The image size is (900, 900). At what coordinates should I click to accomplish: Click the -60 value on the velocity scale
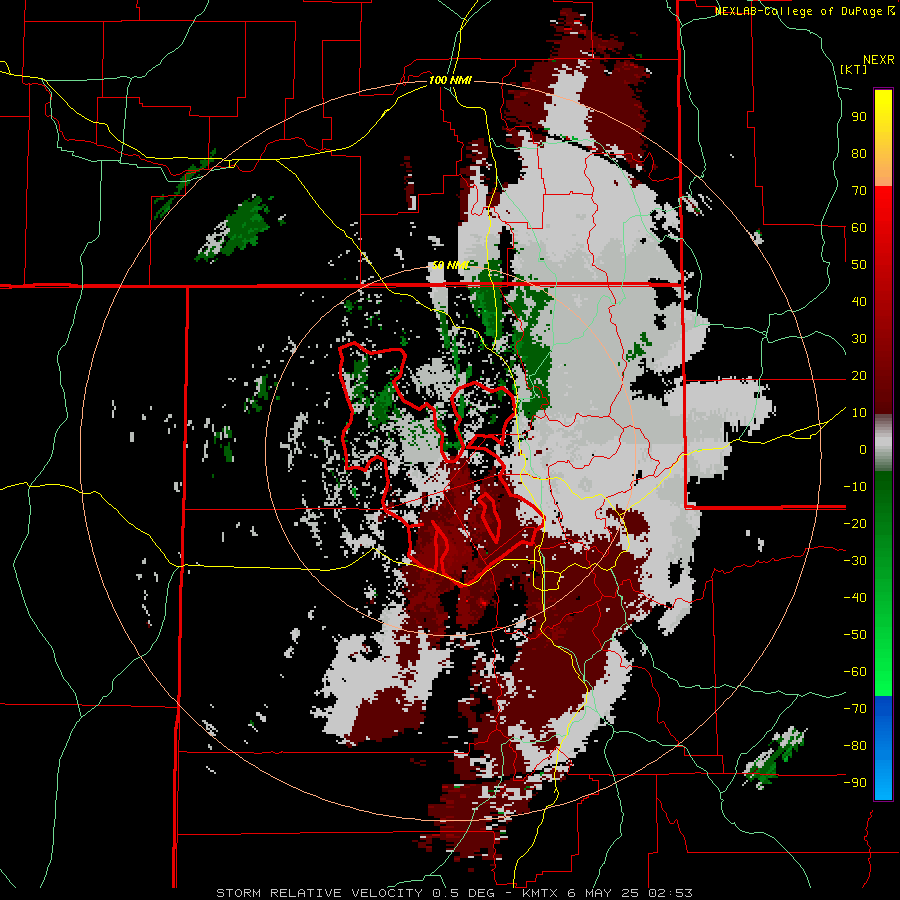[855, 672]
